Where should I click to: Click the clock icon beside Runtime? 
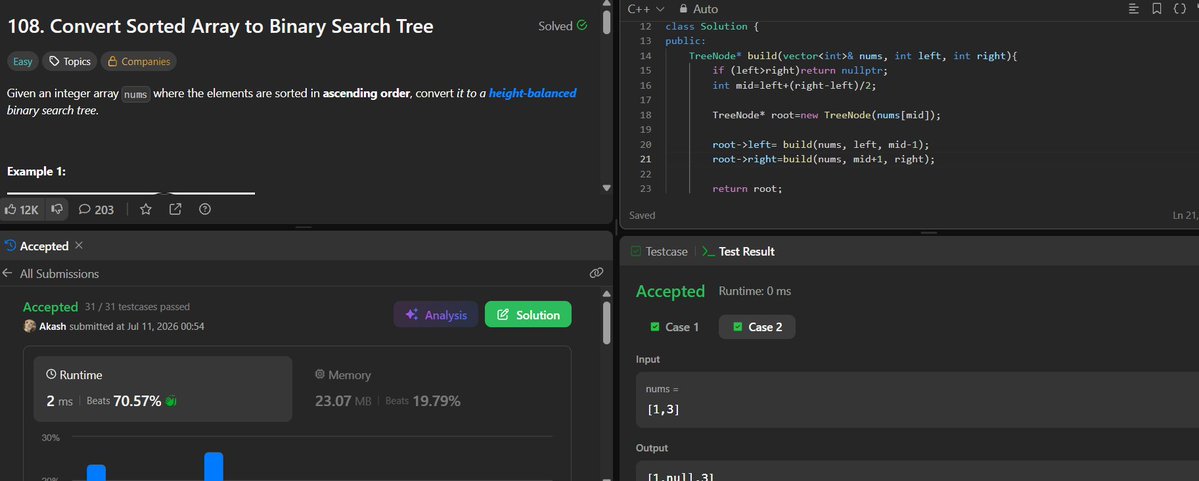click(51, 375)
